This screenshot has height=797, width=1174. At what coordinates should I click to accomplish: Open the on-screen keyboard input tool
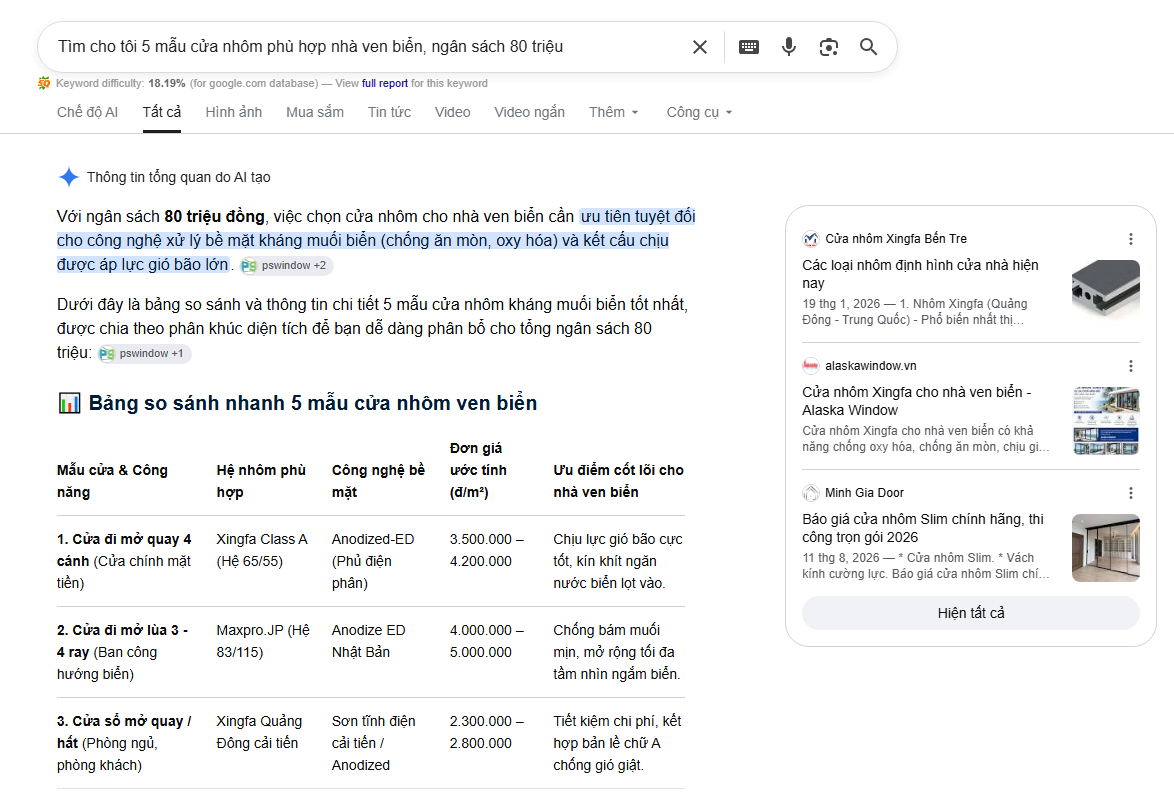749,47
